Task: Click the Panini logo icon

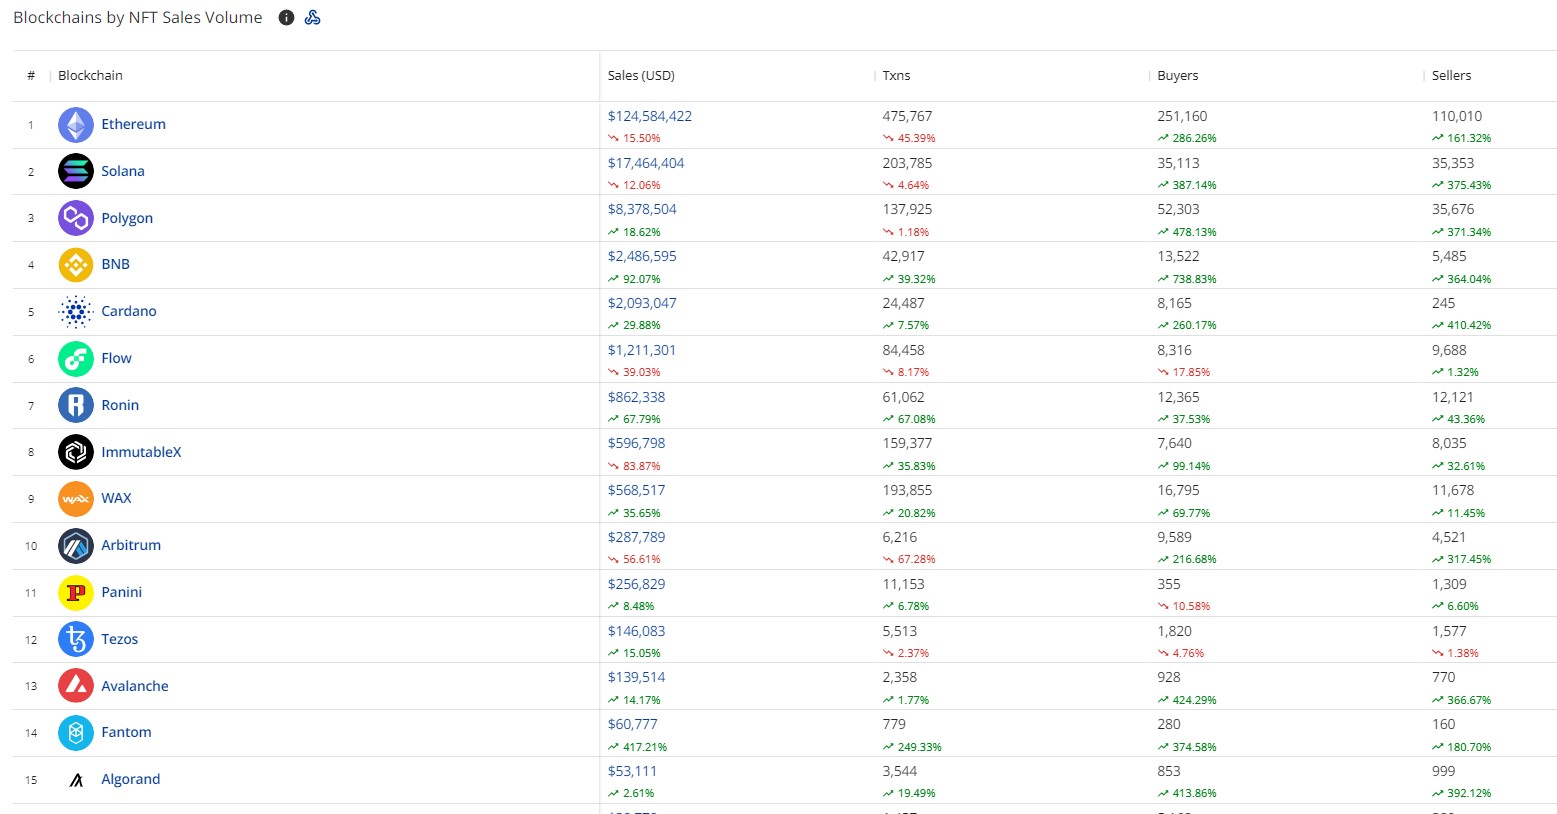Action: (76, 593)
